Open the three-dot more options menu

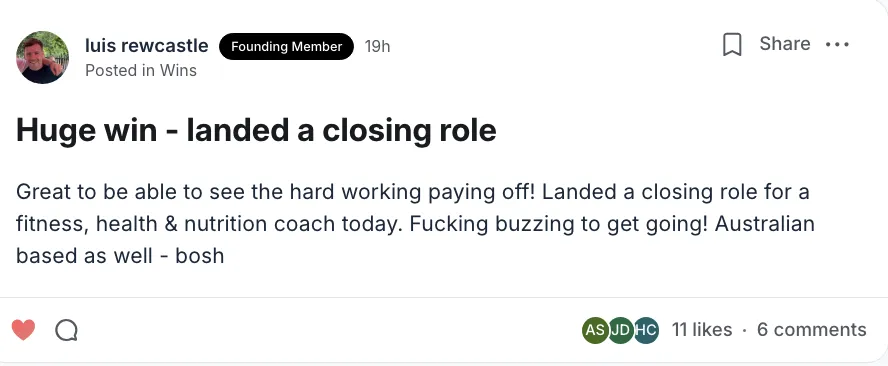click(x=837, y=44)
